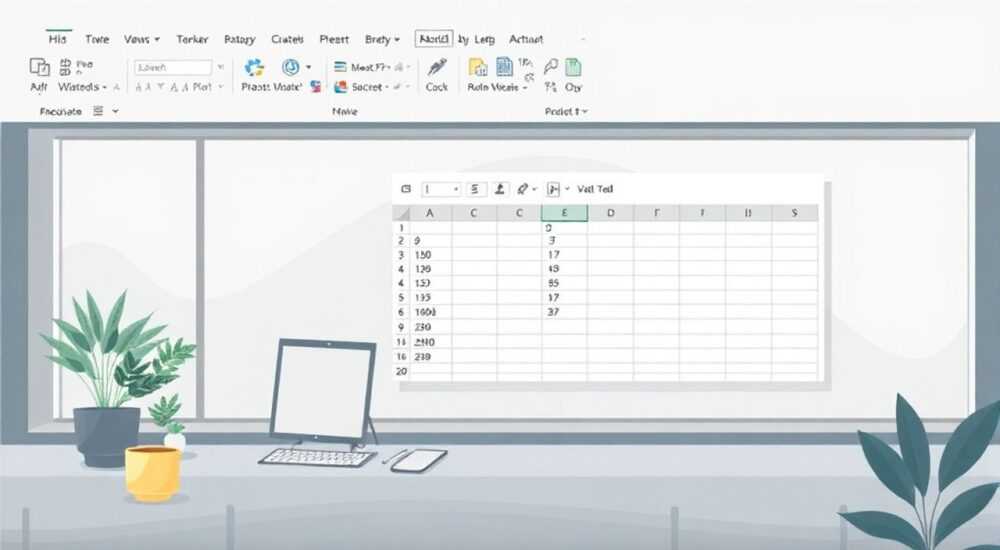Open the Wisteds dropdown arrow

click(105, 87)
